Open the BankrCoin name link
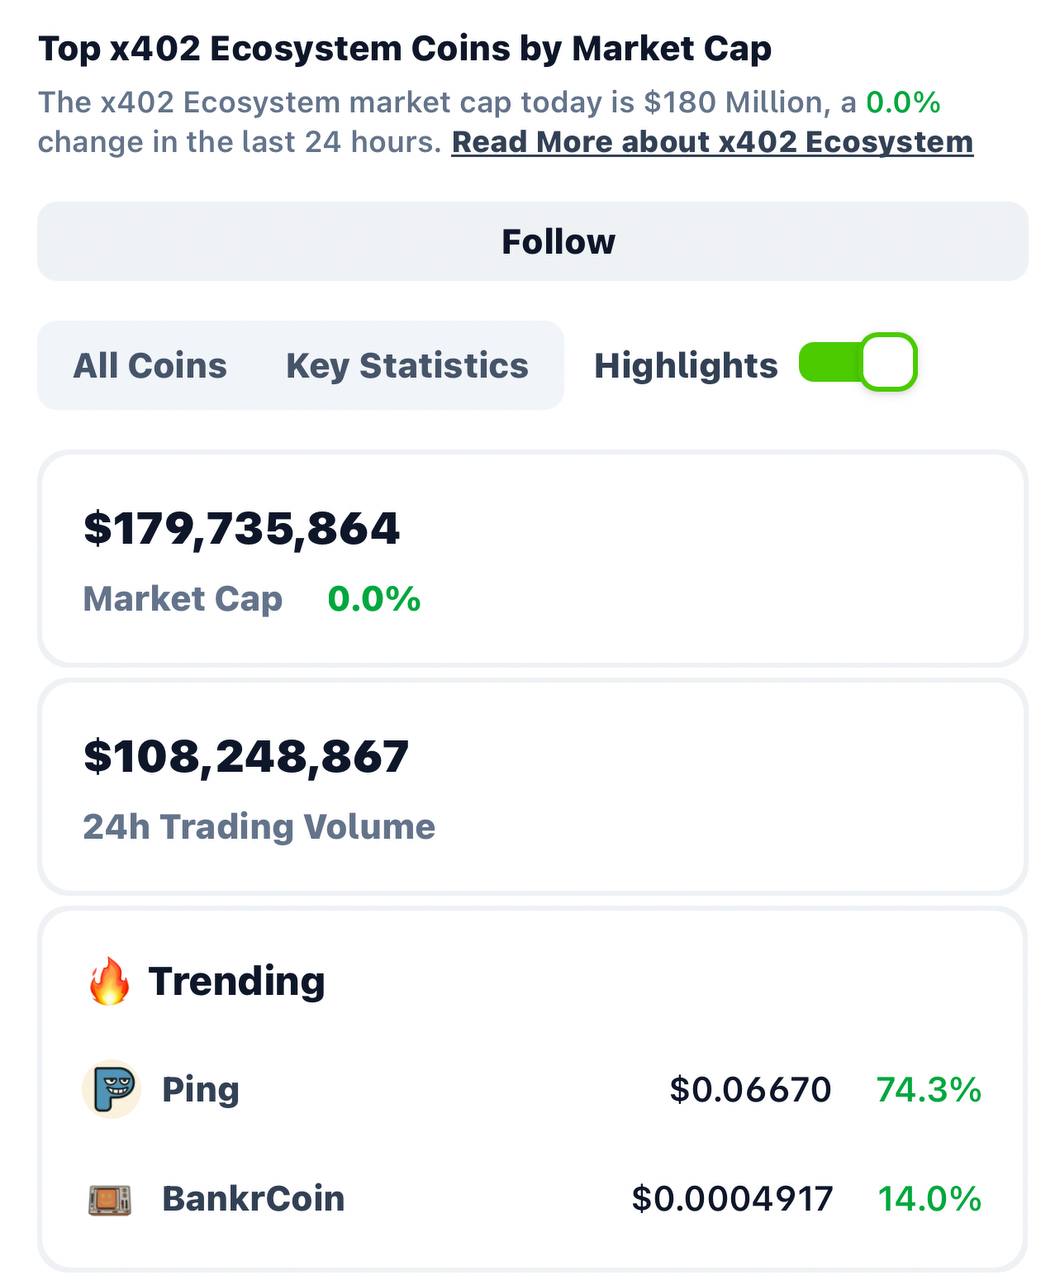The width and height of the screenshot is (1041, 1280). 253,1198
